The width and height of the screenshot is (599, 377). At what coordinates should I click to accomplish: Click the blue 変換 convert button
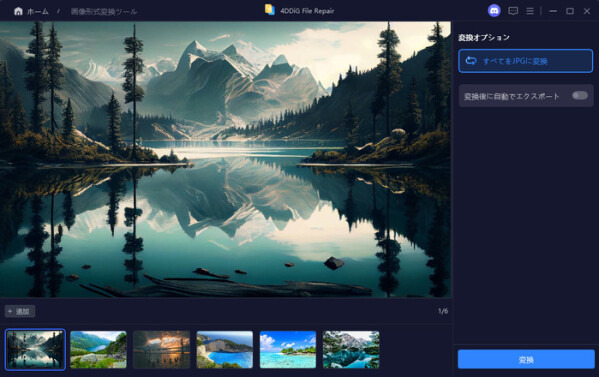click(x=526, y=359)
